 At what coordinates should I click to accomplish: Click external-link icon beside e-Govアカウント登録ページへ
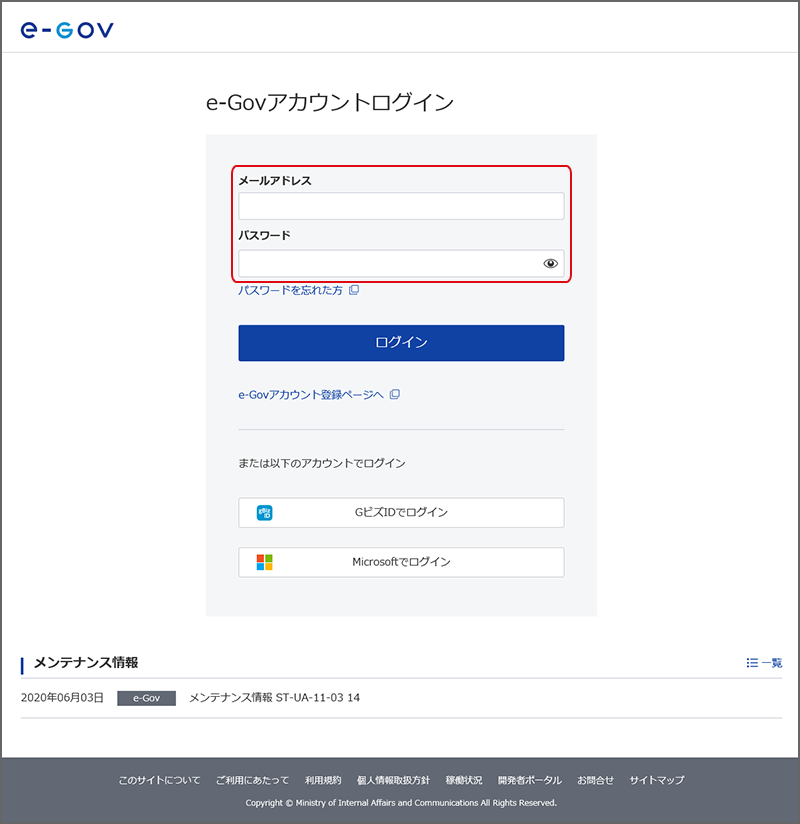(395, 394)
